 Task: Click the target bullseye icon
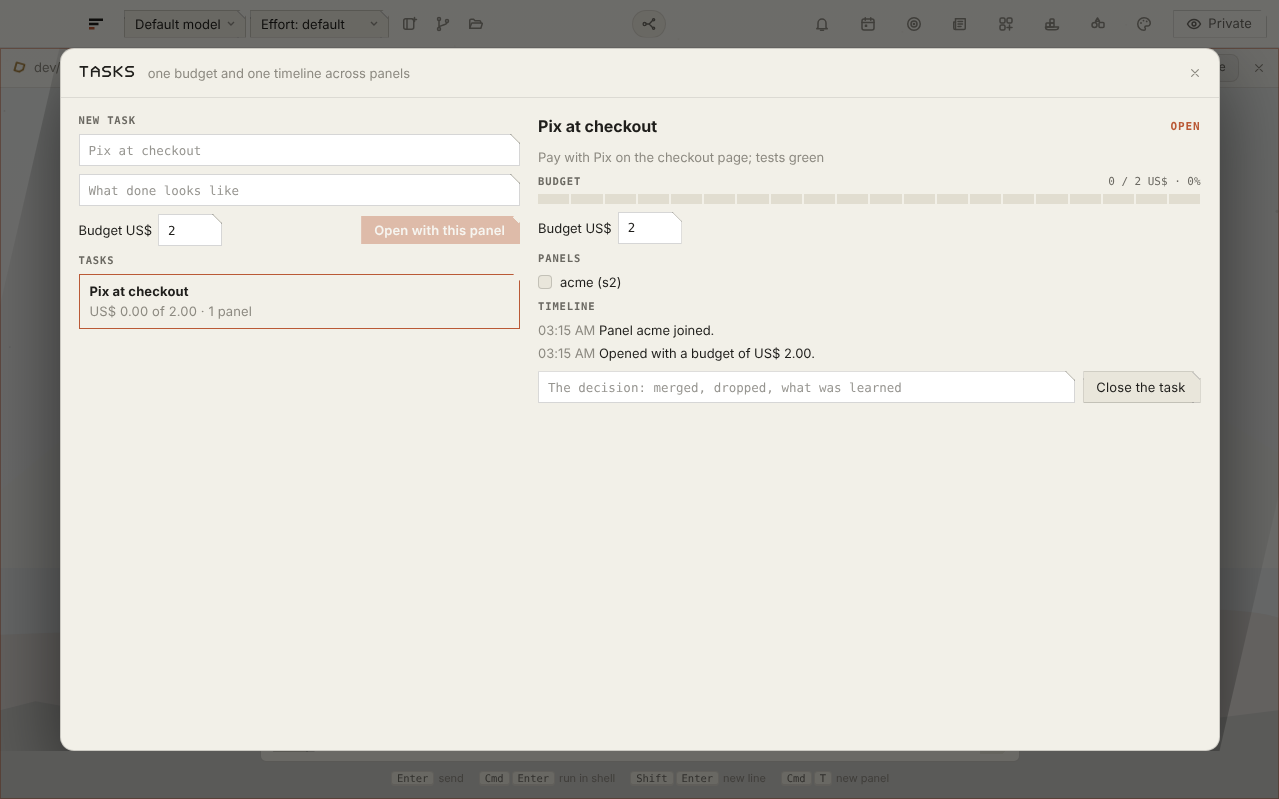pos(914,24)
